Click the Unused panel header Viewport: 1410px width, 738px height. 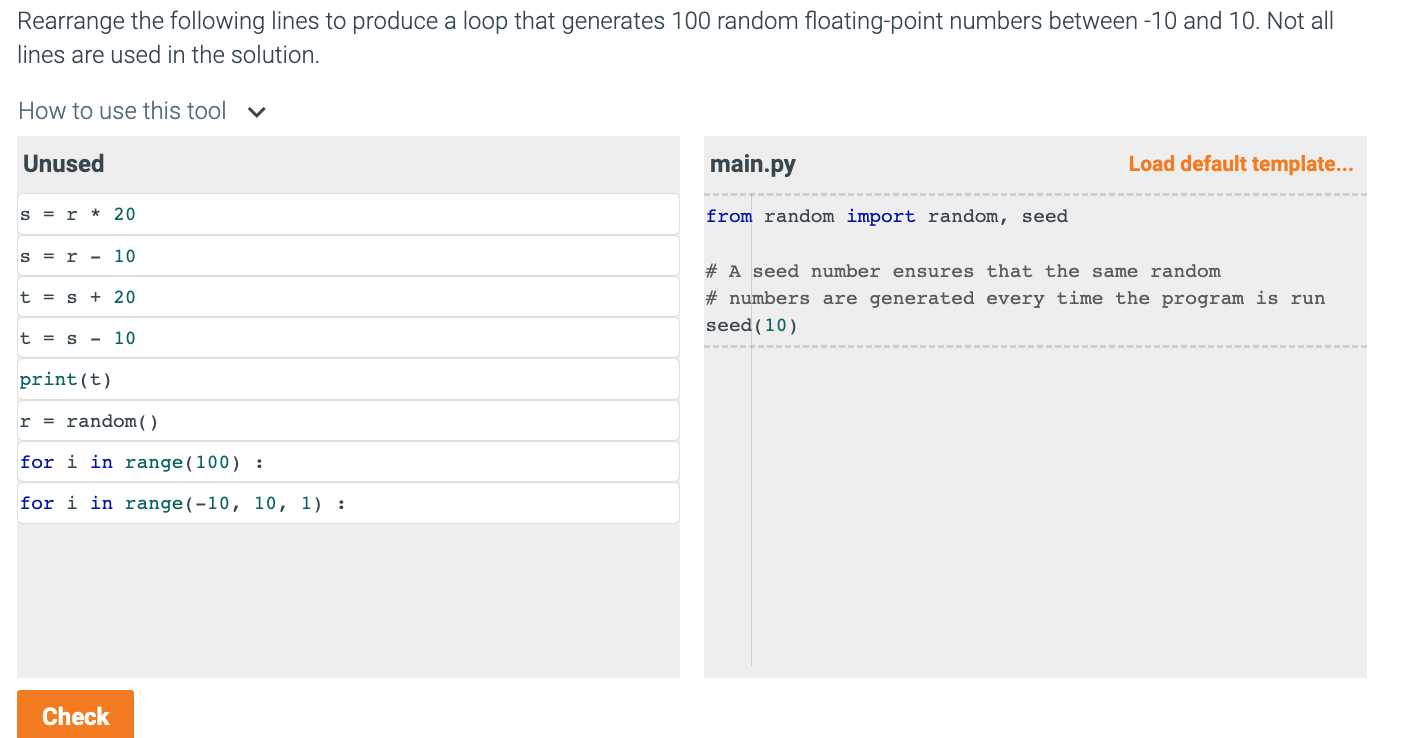[x=63, y=163]
